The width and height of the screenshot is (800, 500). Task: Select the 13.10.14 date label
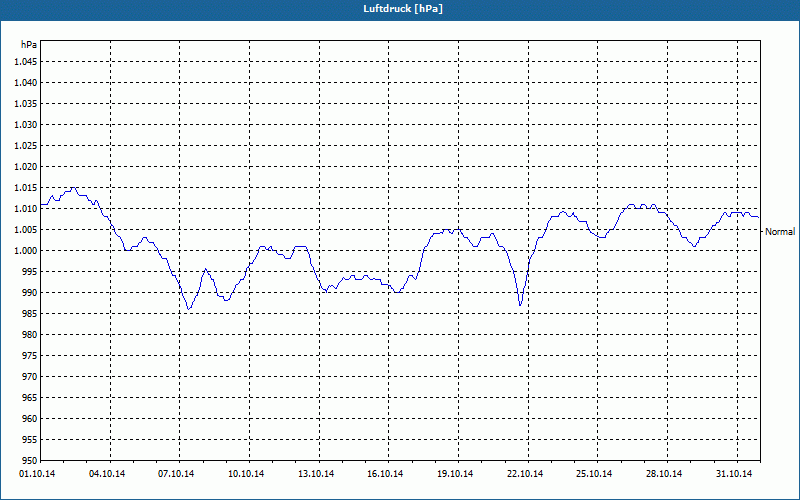tap(316, 474)
